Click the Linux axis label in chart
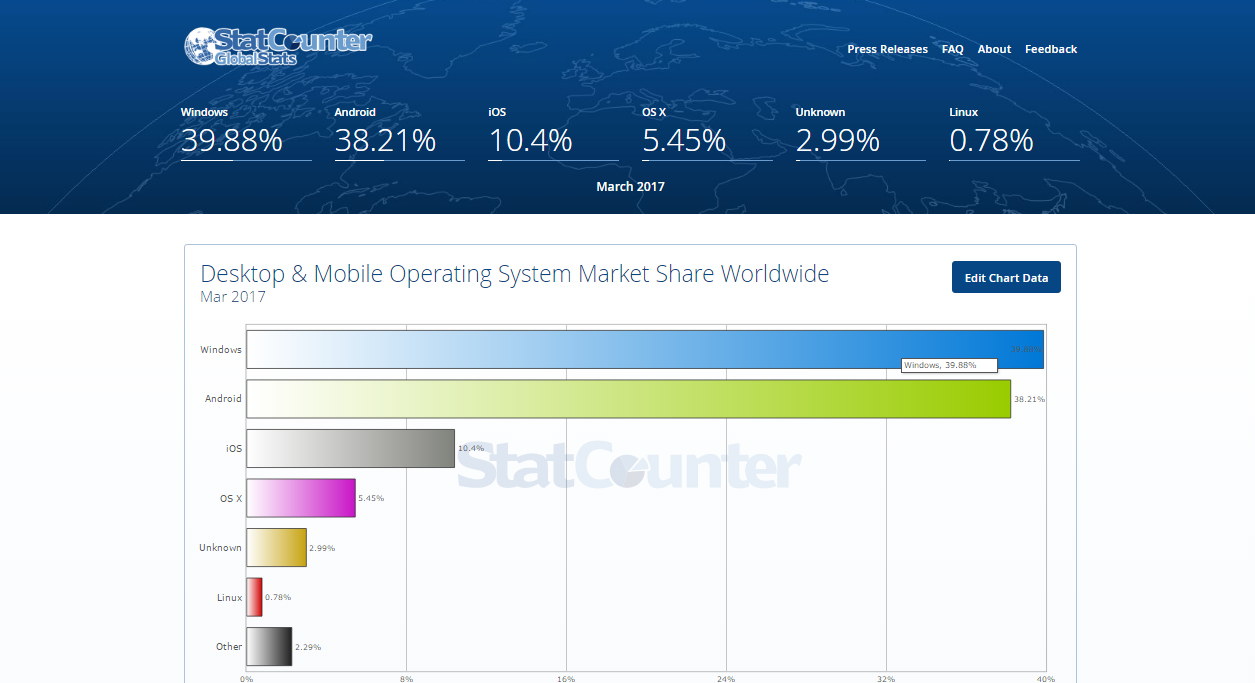Viewport: 1255px width, 683px height. 229,598
